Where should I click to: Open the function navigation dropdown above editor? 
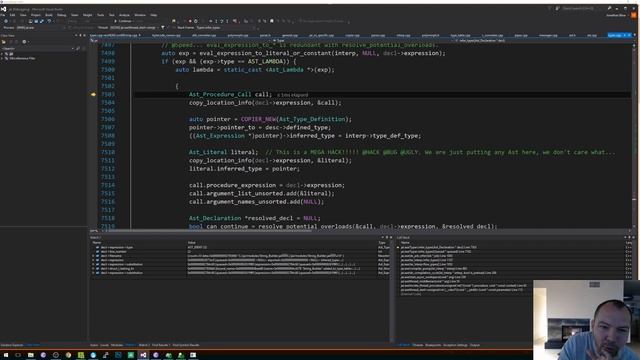(543, 40)
